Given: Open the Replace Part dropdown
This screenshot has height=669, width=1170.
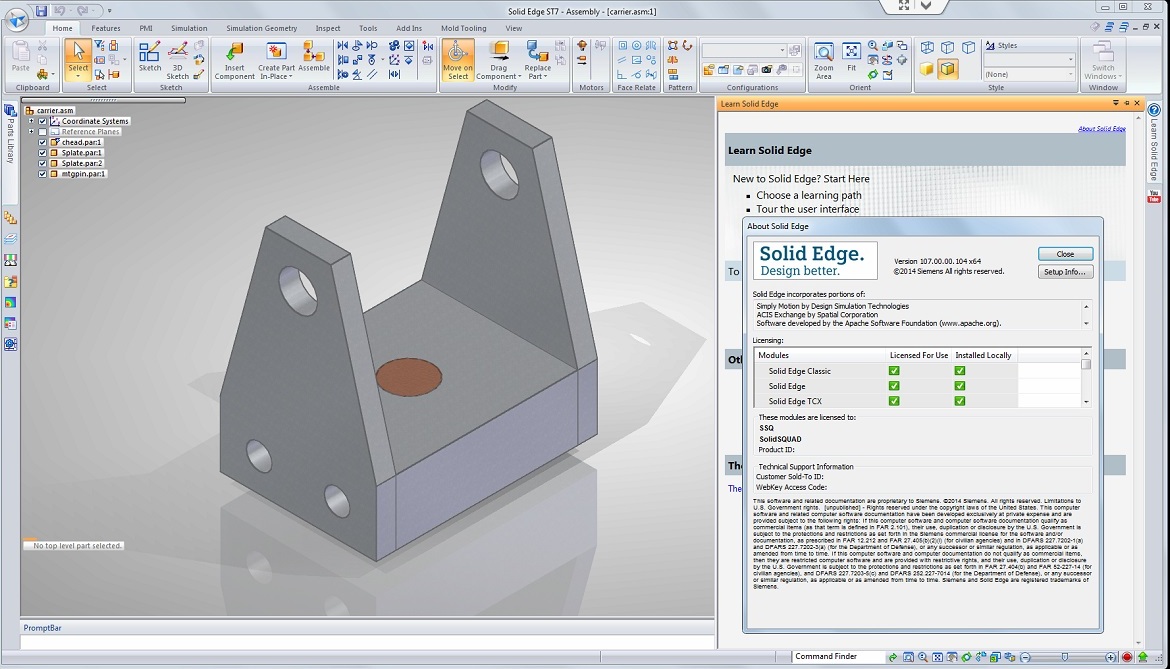Looking at the screenshot, I should pyautogui.click(x=545, y=77).
